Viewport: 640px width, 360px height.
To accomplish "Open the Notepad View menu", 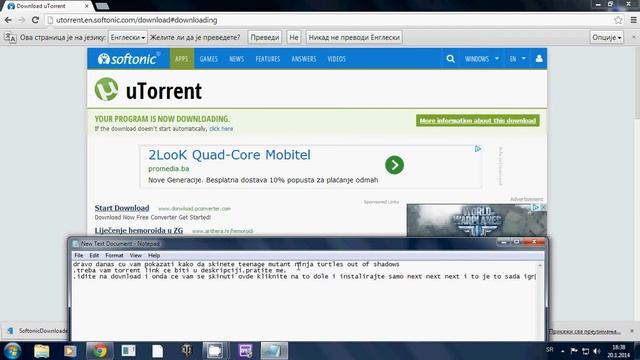I will (x=136, y=256).
